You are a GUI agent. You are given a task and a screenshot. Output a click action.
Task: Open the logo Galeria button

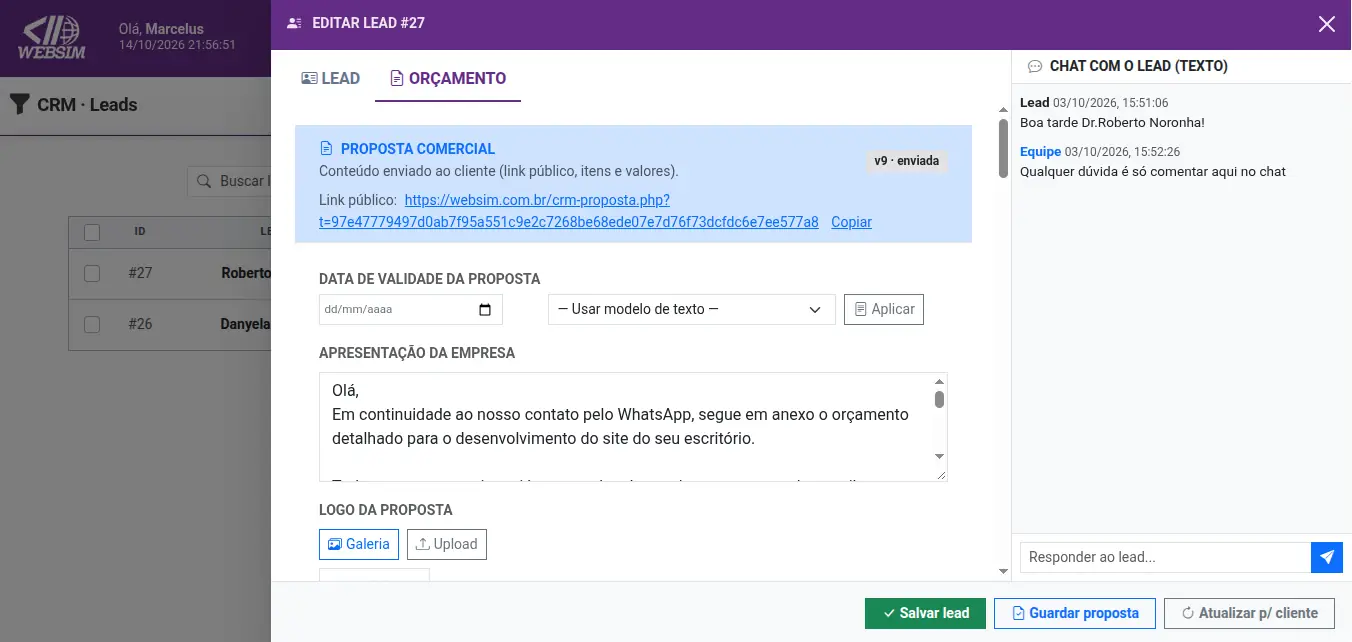click(x=359, y=544)
